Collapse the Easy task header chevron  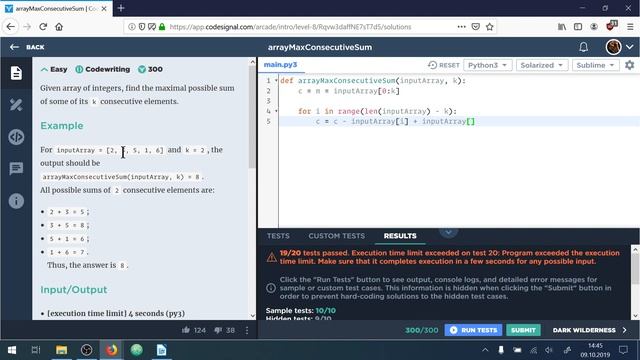click(x=44, y=69)
